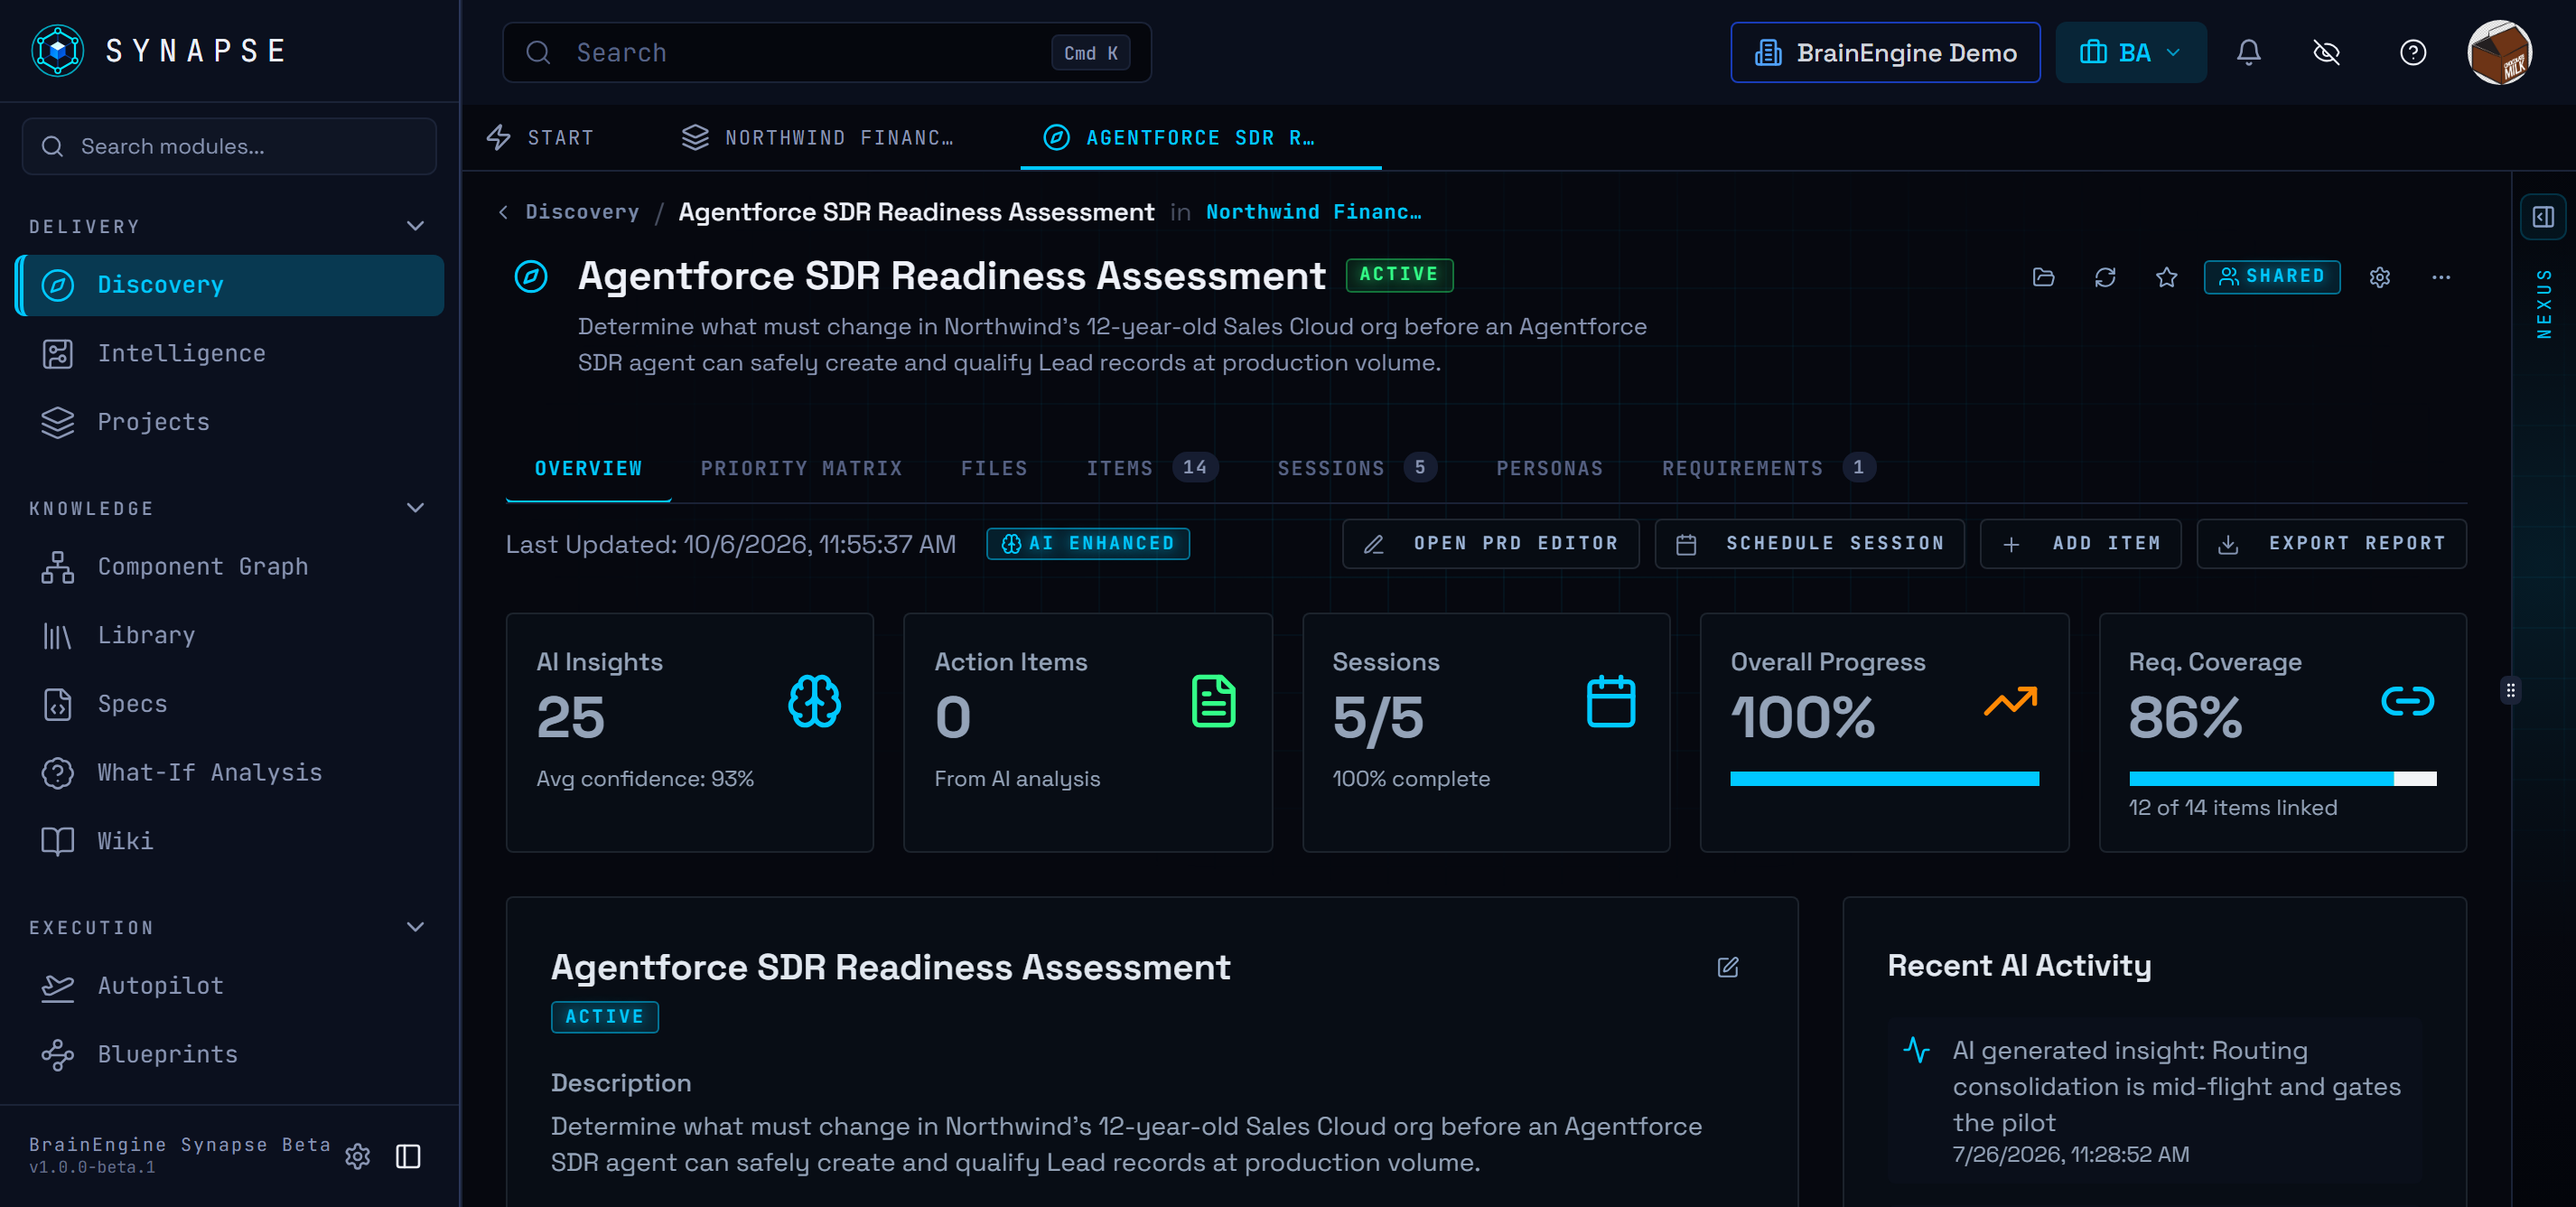This screenshot has height=1207, width=2576.
Task: Open Blueprints under Execution
Action: pos(230,1054)
